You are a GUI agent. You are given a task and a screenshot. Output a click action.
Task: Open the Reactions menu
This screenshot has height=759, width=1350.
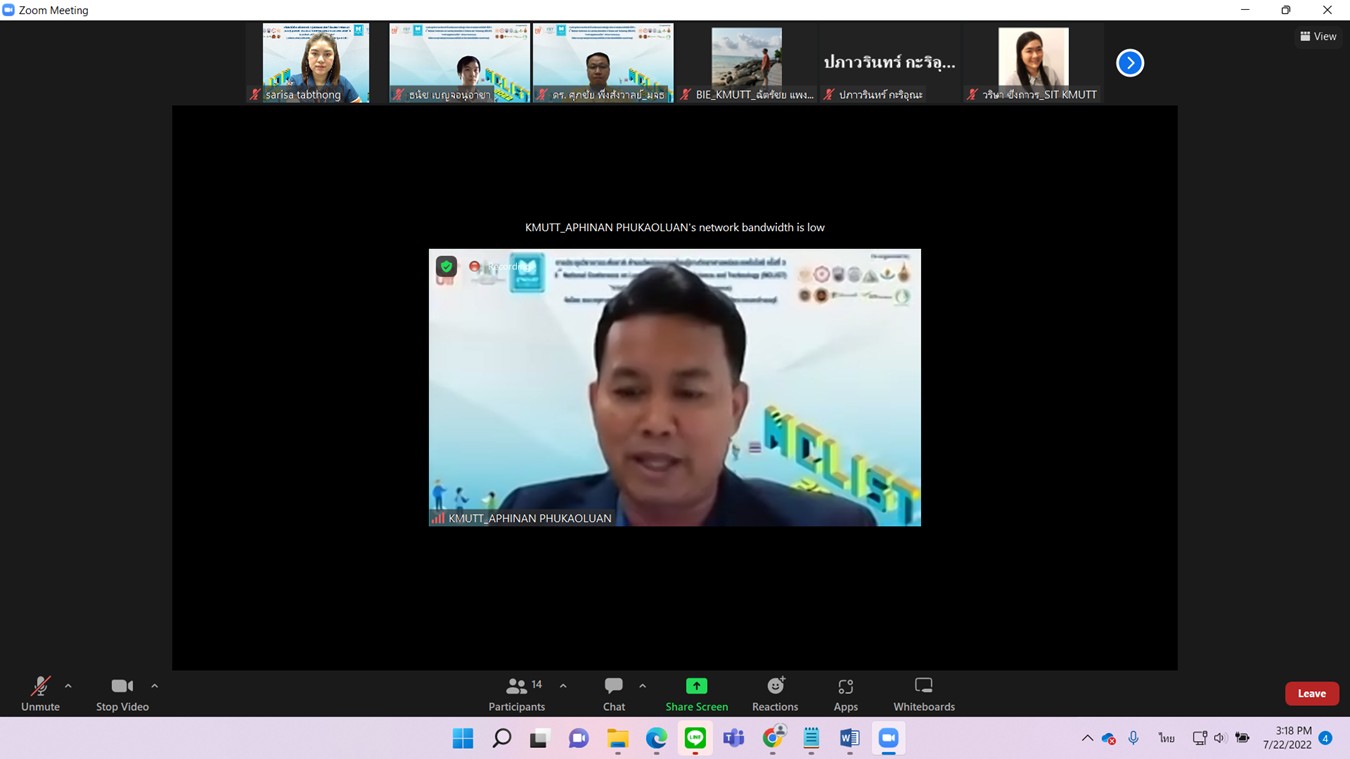point(775,693)
